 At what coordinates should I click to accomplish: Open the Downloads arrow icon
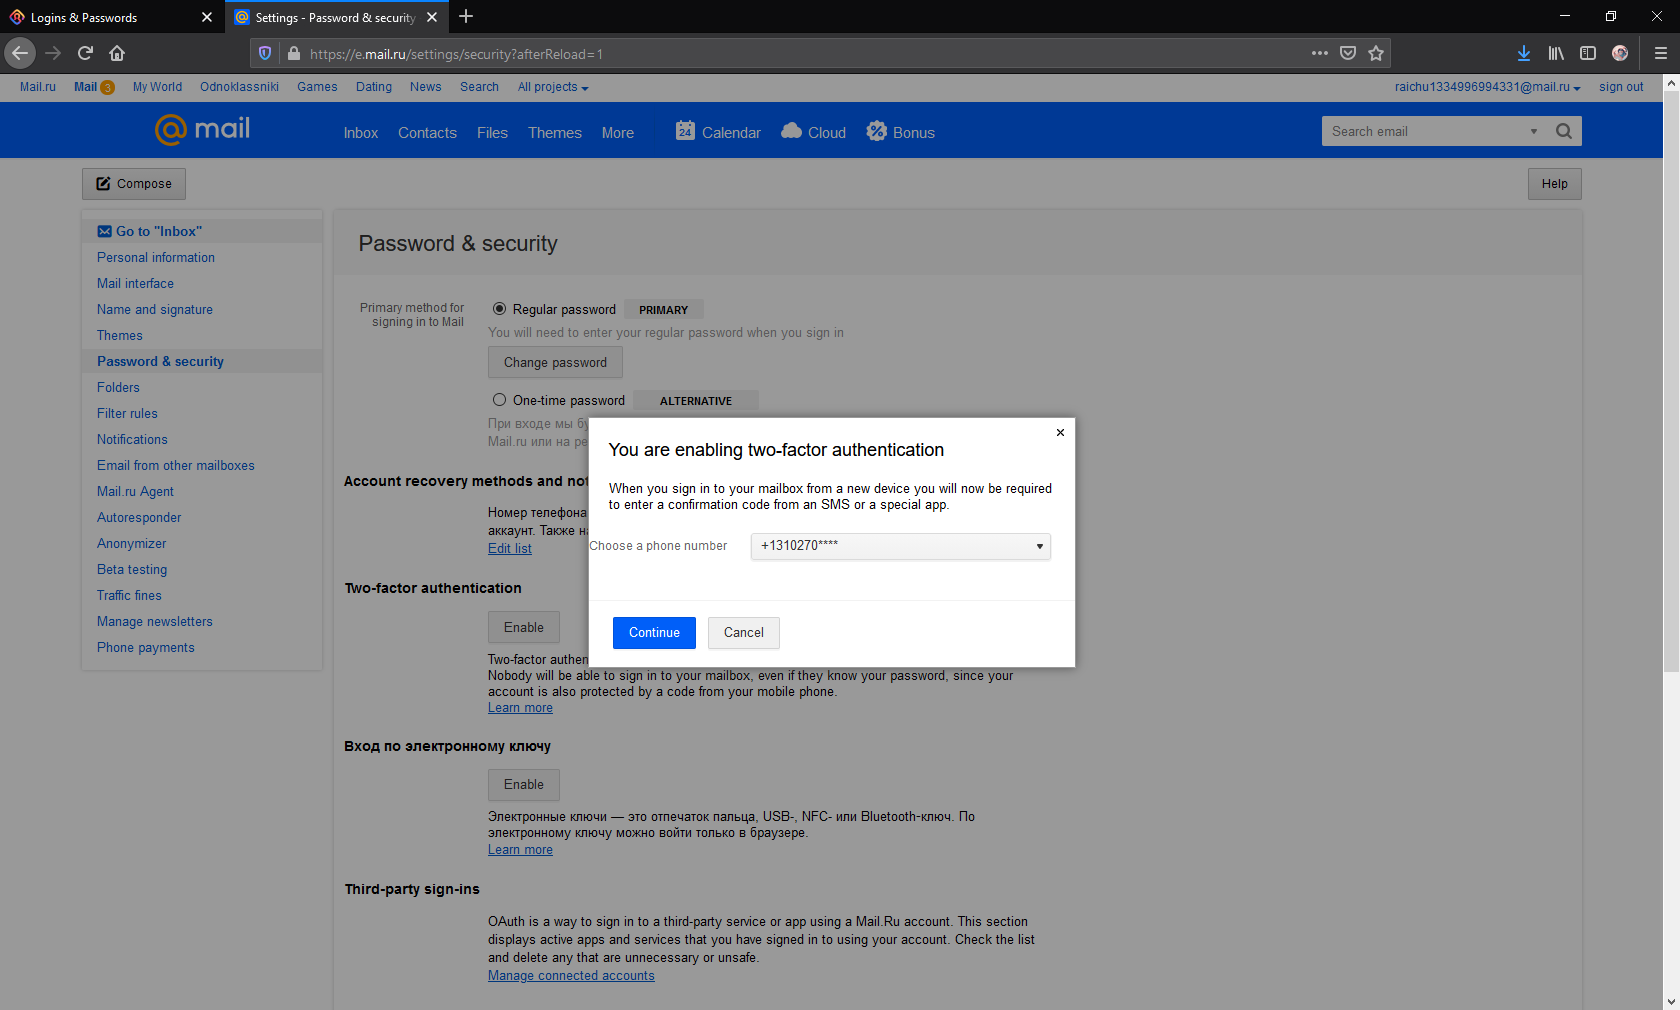pos(1524,53)
